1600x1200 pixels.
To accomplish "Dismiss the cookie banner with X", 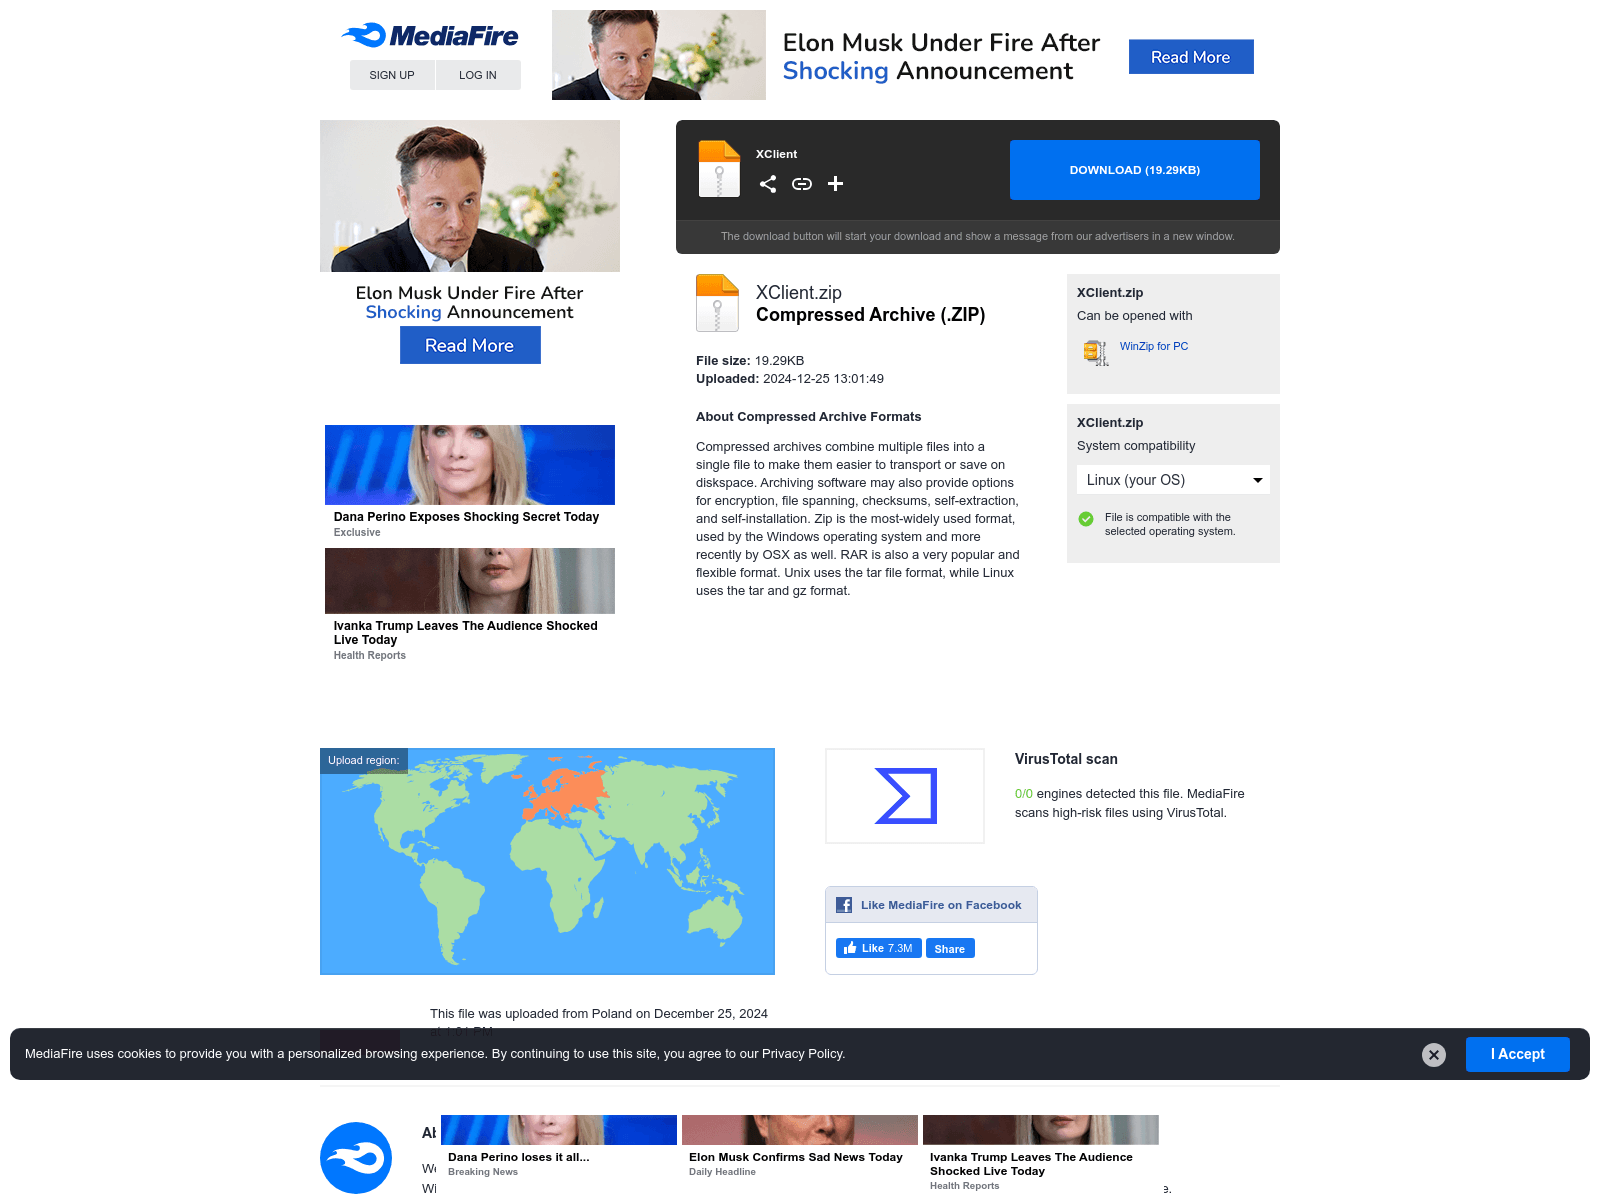I will coord(1434,1055).
